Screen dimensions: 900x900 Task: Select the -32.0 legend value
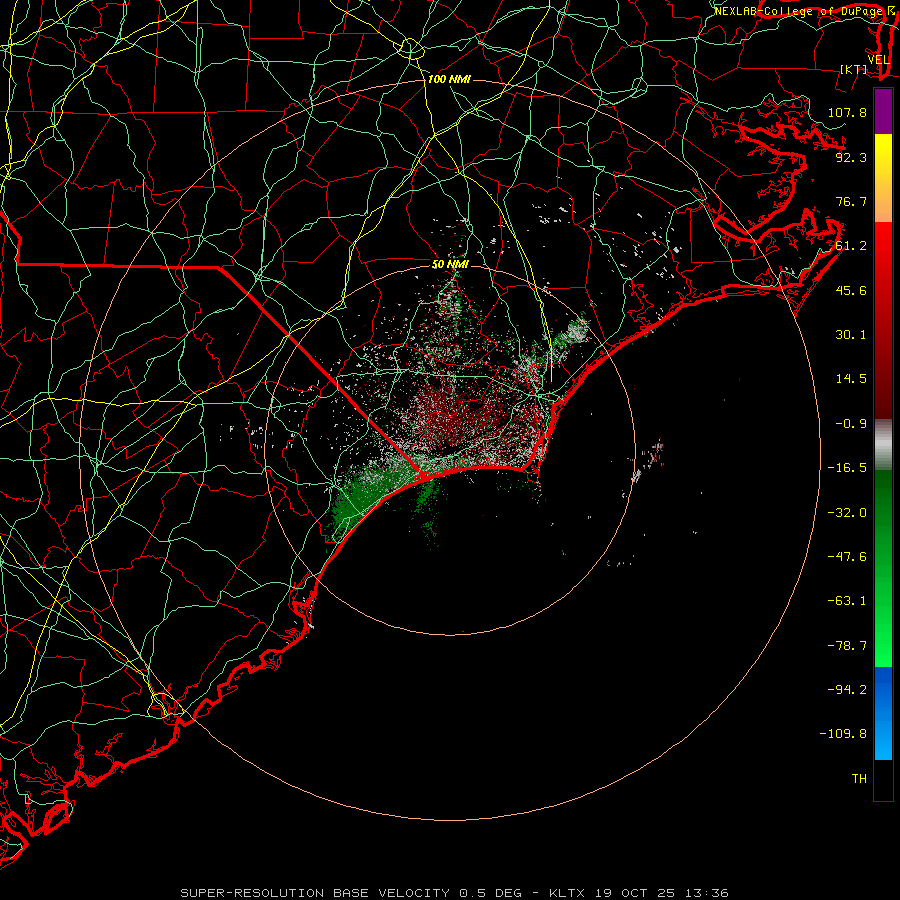847,513
